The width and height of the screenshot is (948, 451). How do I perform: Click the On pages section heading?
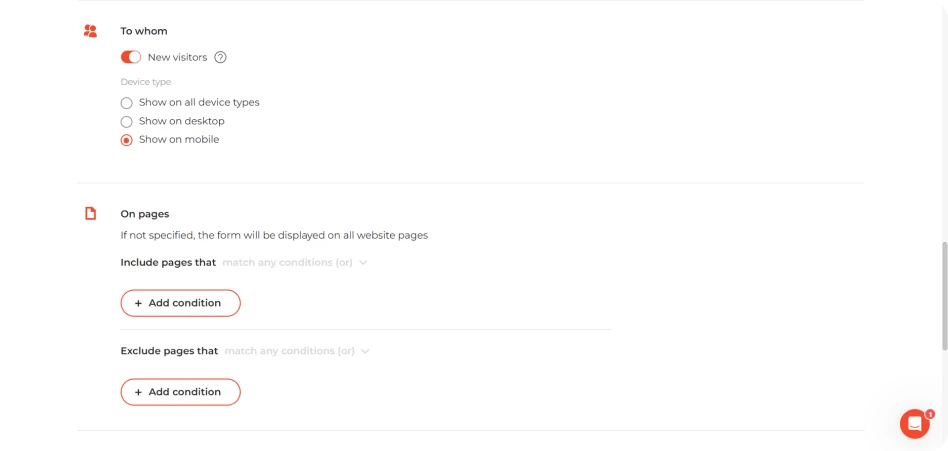coord(145,214)
